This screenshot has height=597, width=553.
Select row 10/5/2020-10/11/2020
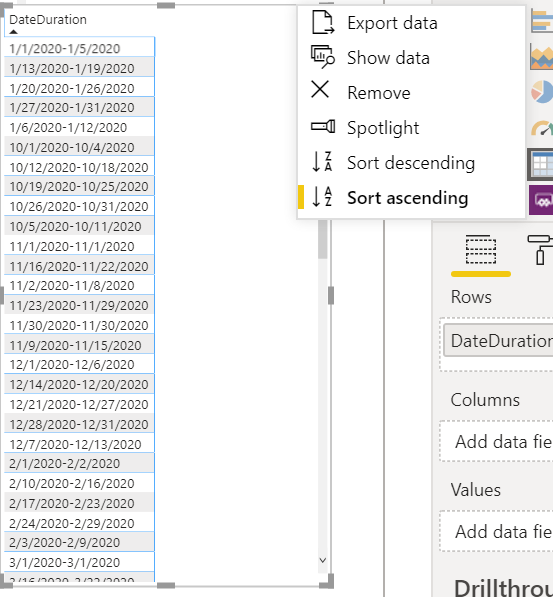click(79, 226)
